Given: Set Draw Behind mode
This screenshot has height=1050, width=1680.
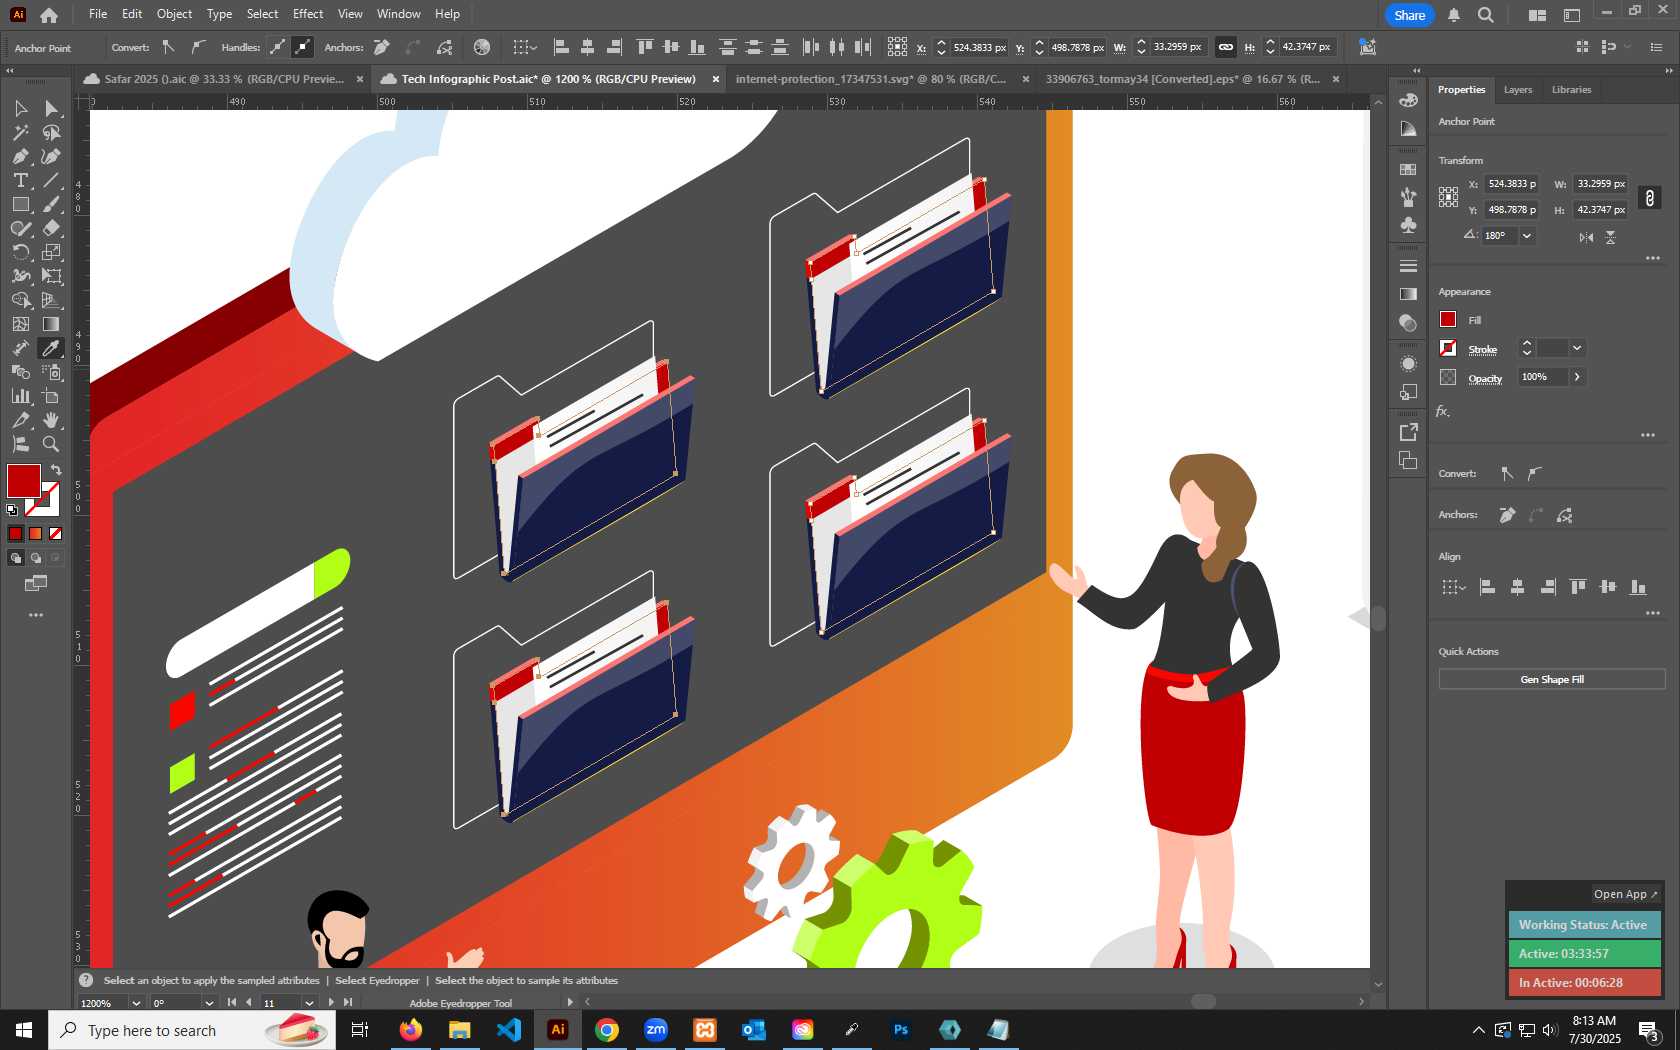Looking at the screenshot, I should coord(36,558).
